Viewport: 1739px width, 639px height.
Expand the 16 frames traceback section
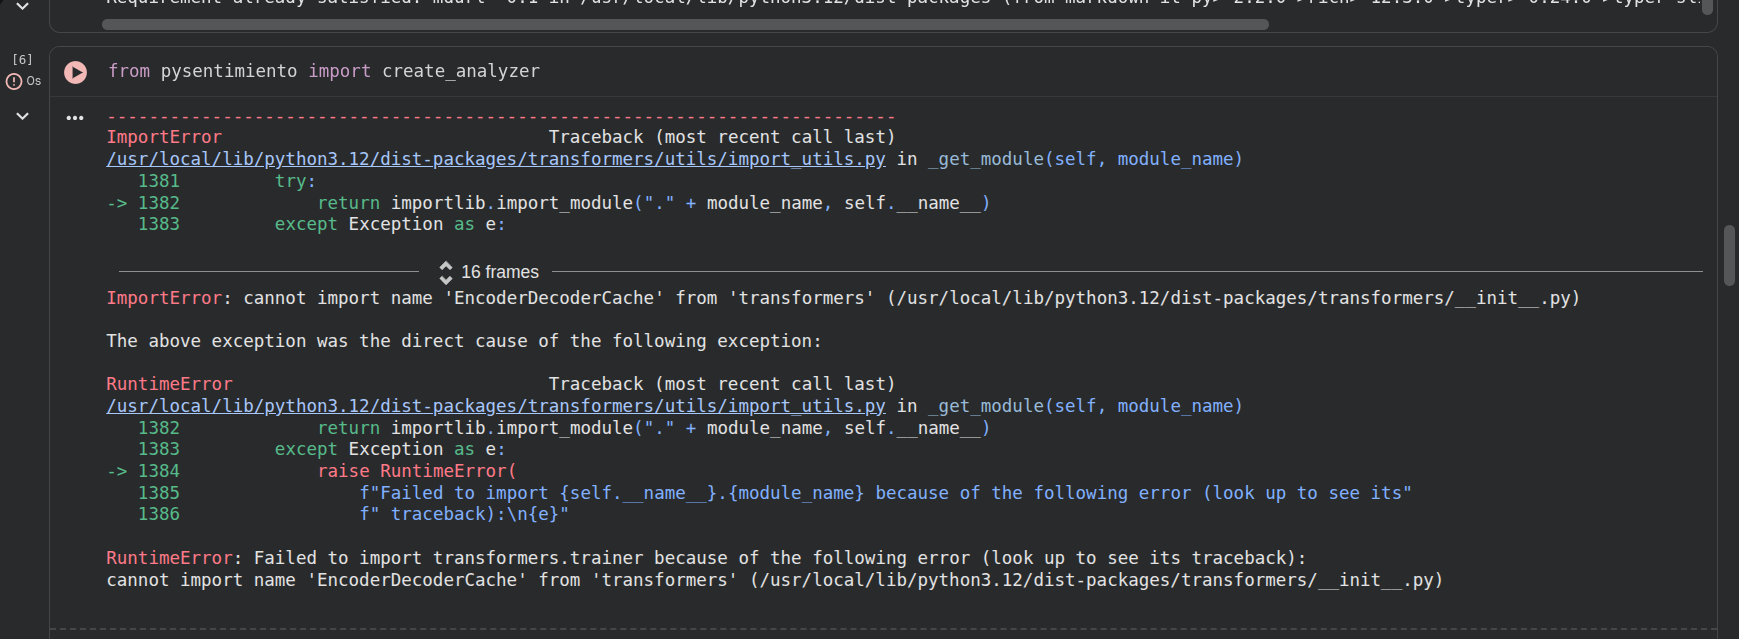coord(488,272)
